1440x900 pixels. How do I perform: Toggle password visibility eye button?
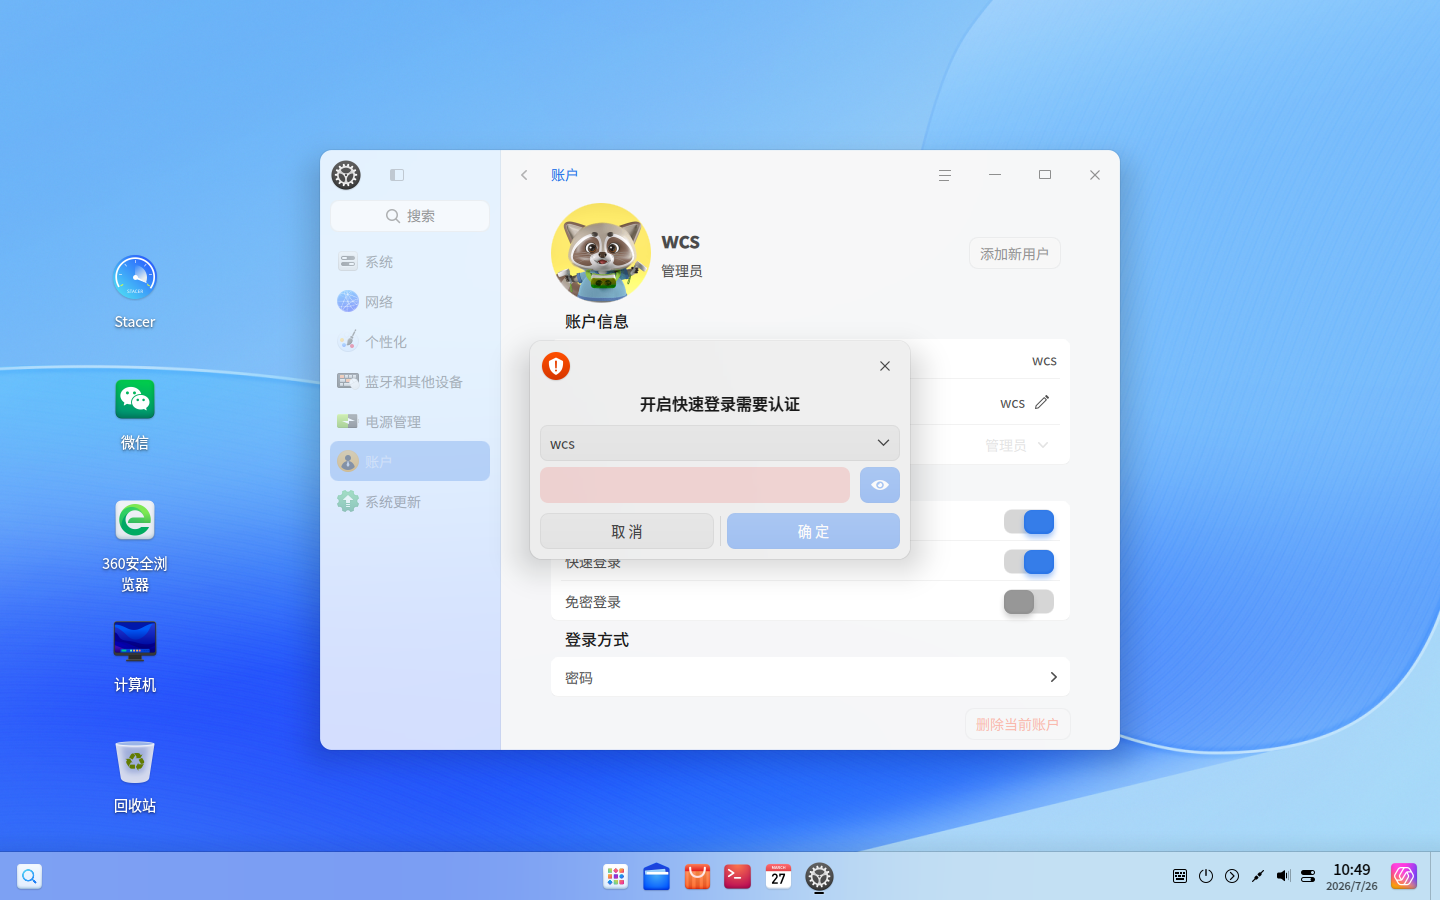coord(880,485)
